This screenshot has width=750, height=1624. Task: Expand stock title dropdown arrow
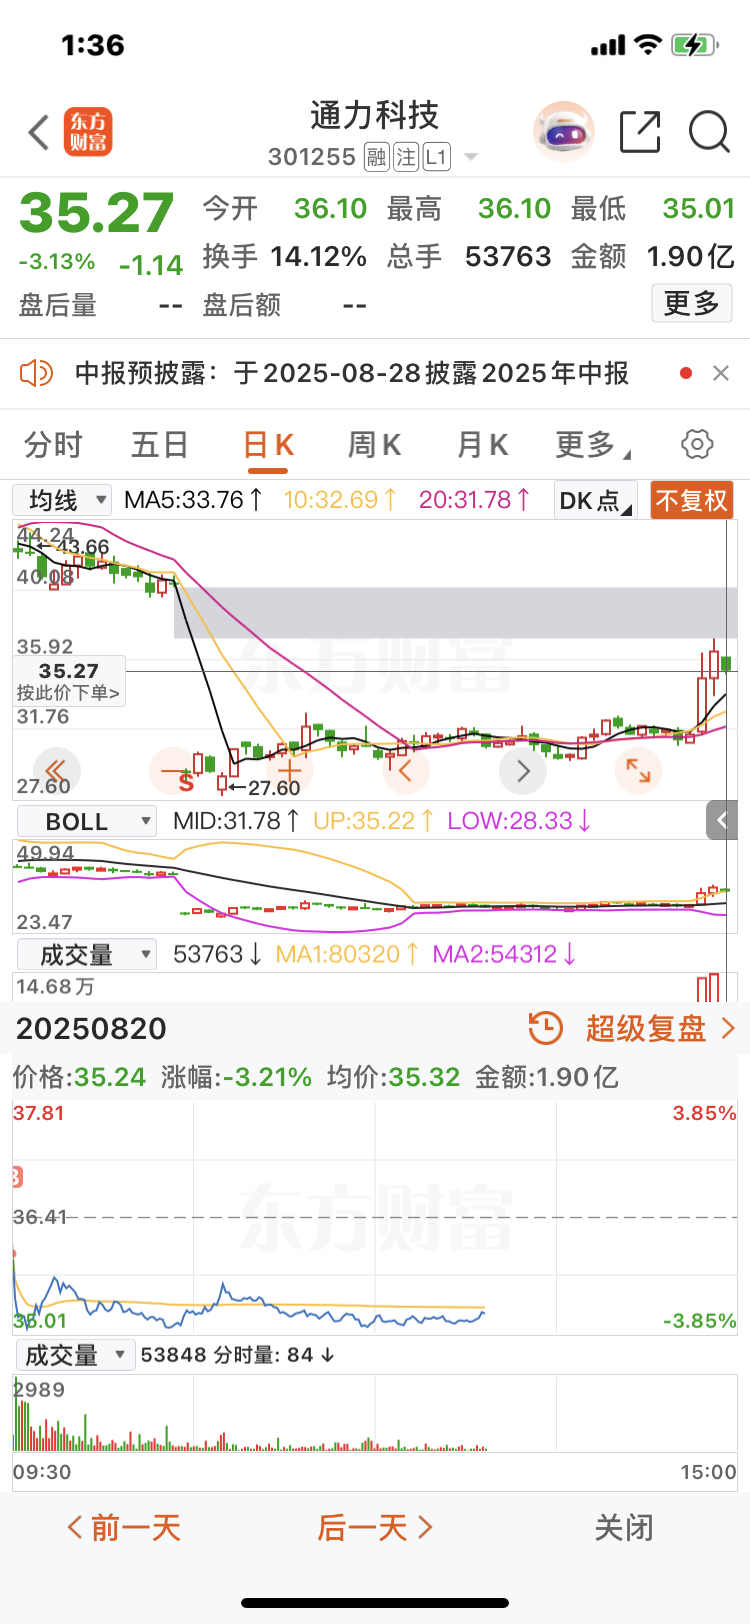click(x=471, y=158)
